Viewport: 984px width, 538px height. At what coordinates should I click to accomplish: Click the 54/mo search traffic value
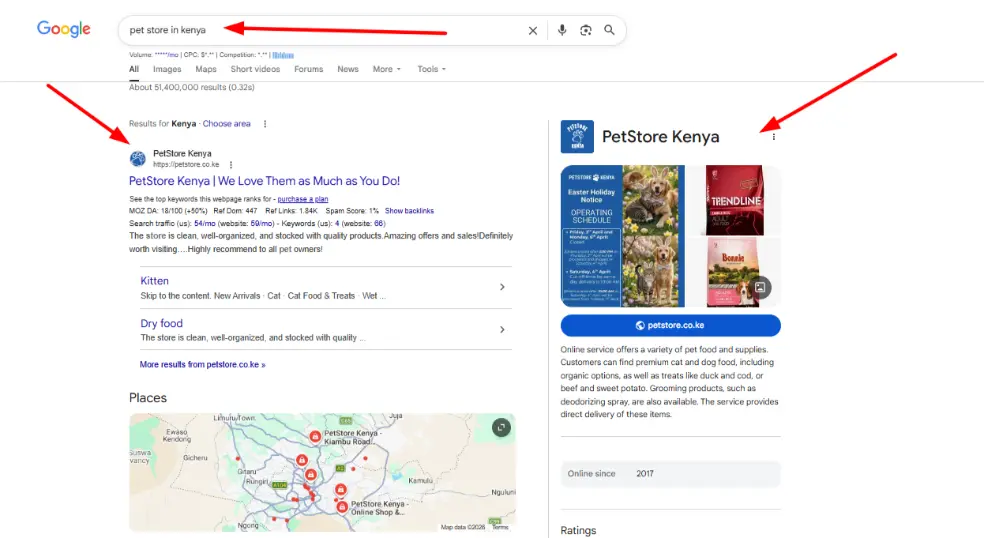[x=205, y=223]
